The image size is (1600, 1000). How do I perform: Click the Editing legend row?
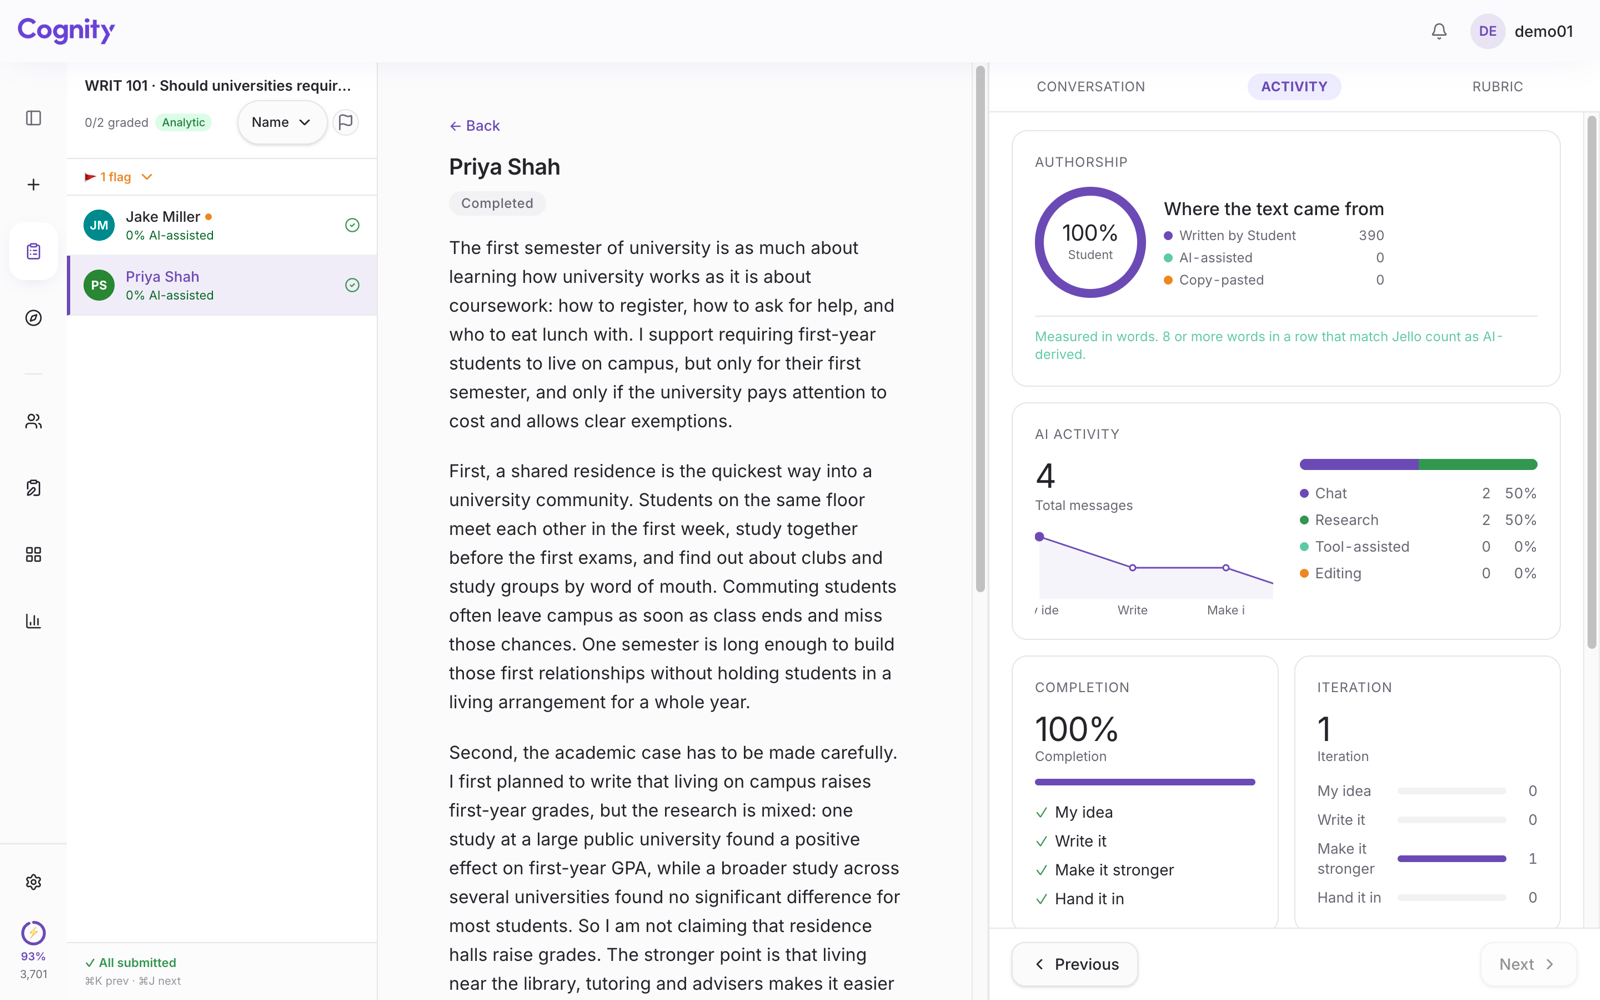point(1418,573)
